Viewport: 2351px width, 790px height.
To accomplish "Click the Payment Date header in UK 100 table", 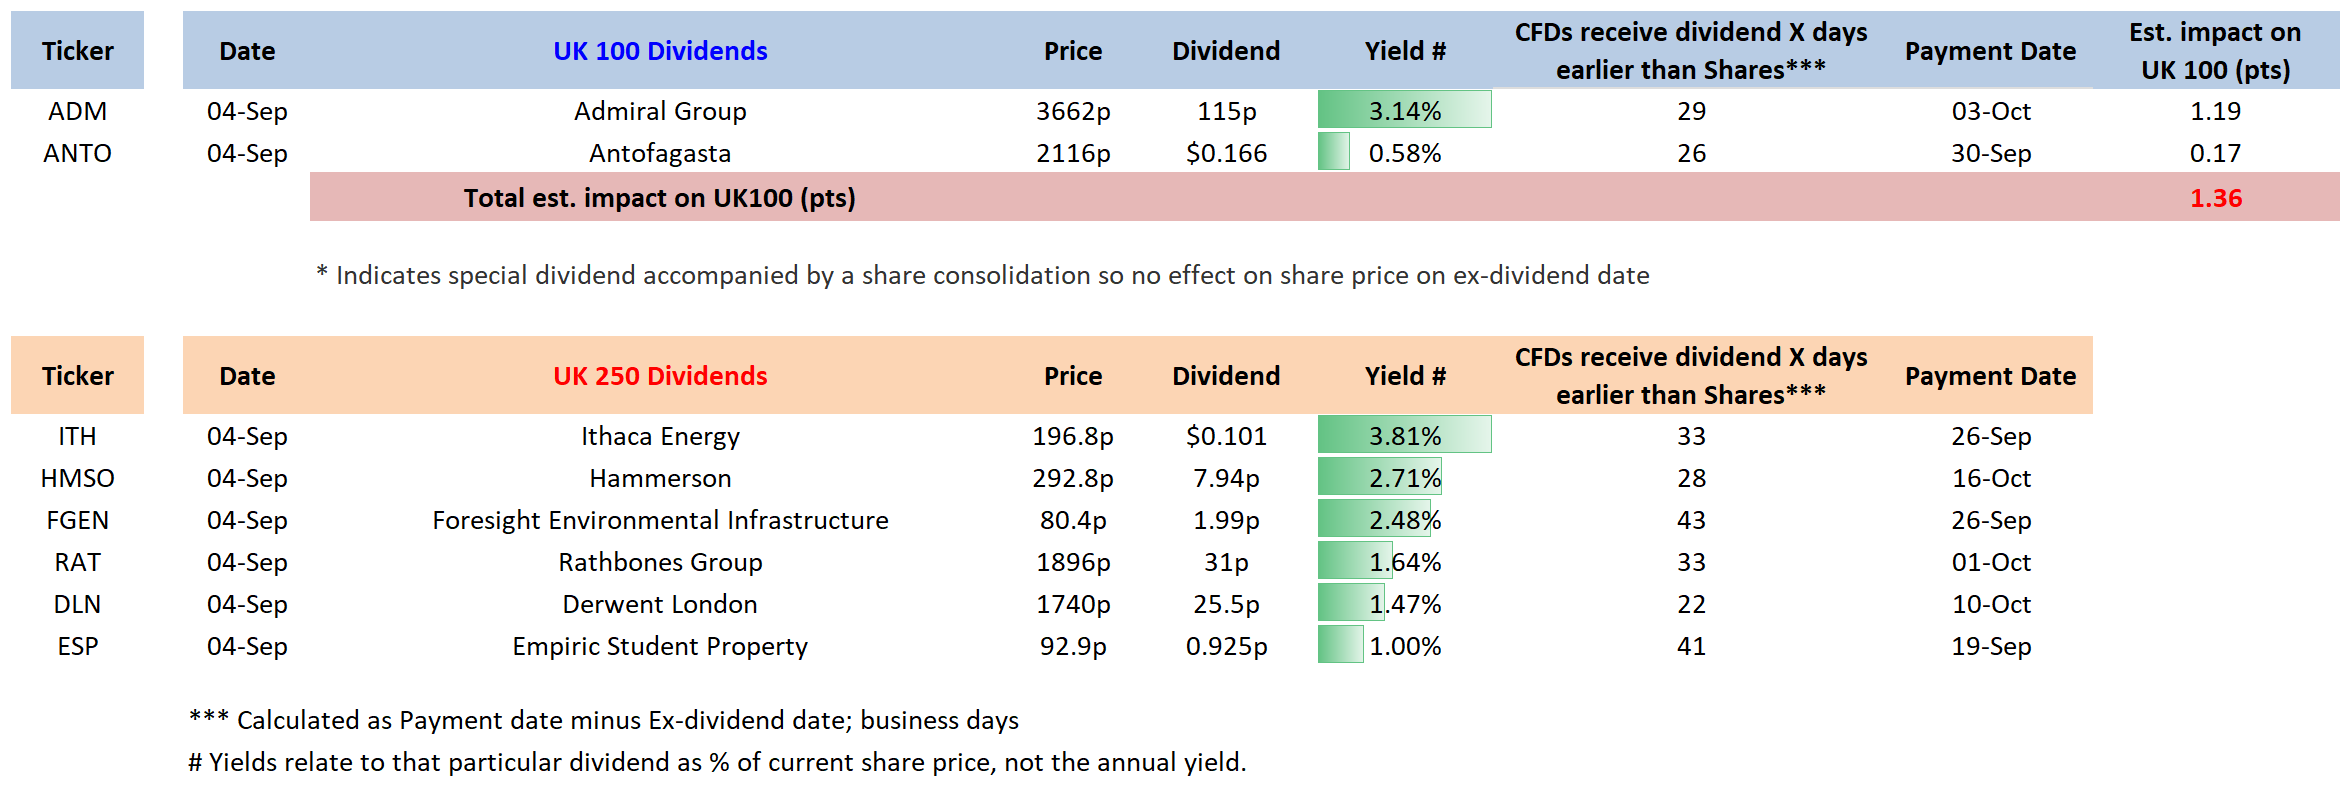I will pos(1990,51).
